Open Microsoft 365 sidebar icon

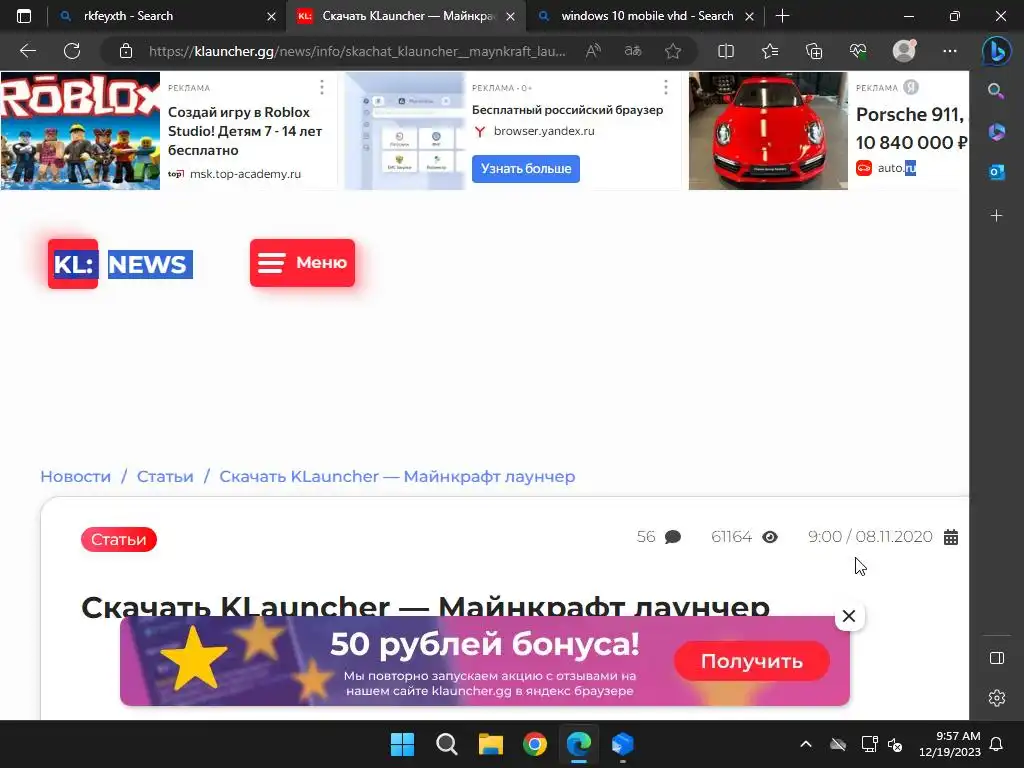point(996,132)
